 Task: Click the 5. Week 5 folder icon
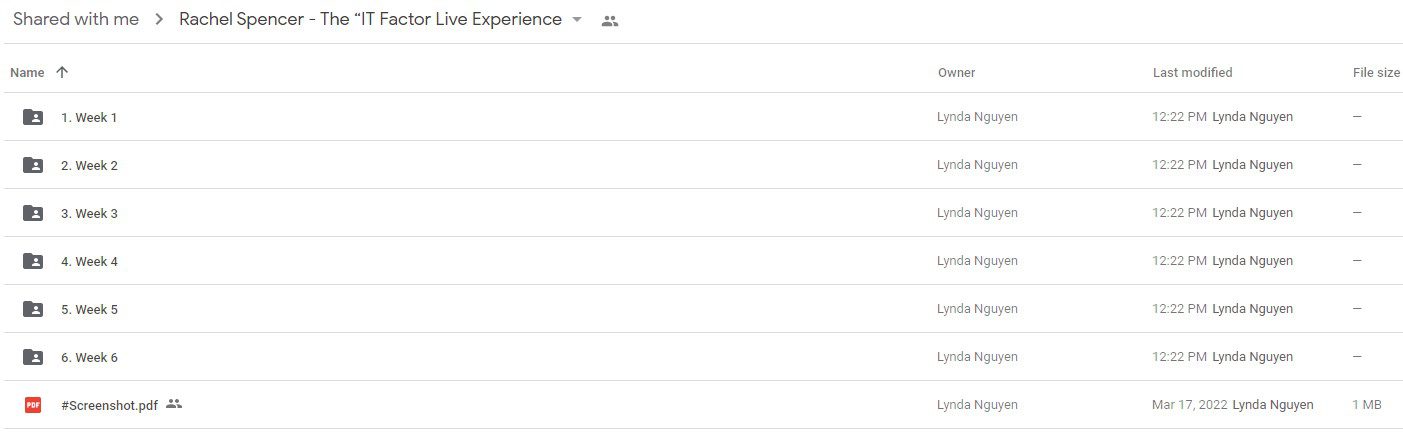click(33, 309)
